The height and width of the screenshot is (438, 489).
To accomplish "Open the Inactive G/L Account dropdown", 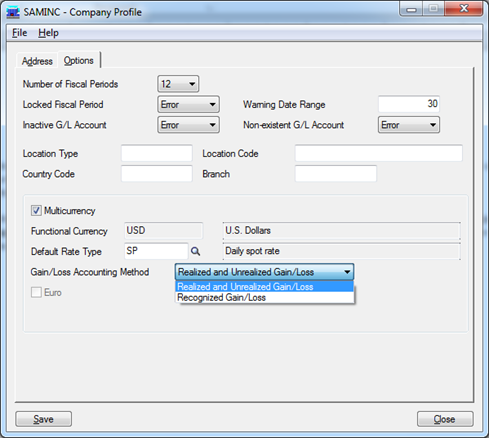I will (188, 125).
